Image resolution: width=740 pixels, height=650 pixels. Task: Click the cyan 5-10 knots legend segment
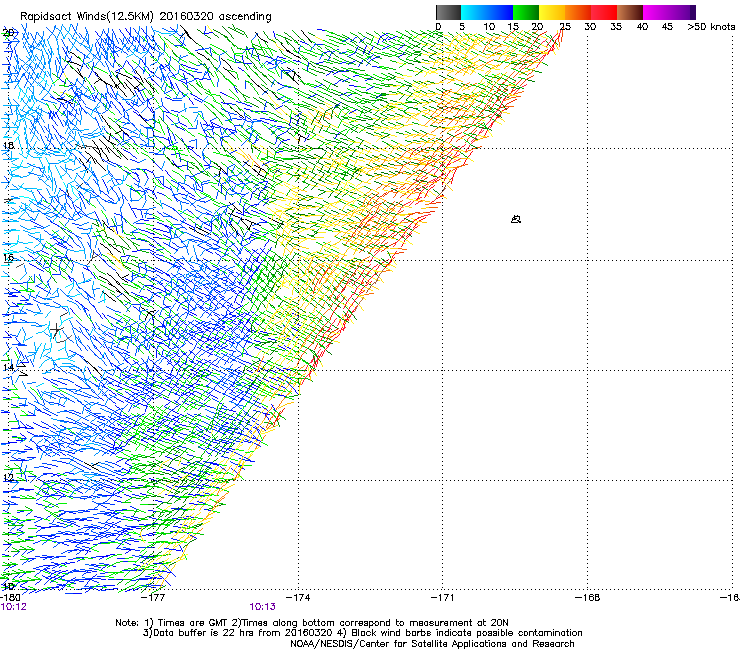pyautogui.click(x=474, y=12)
